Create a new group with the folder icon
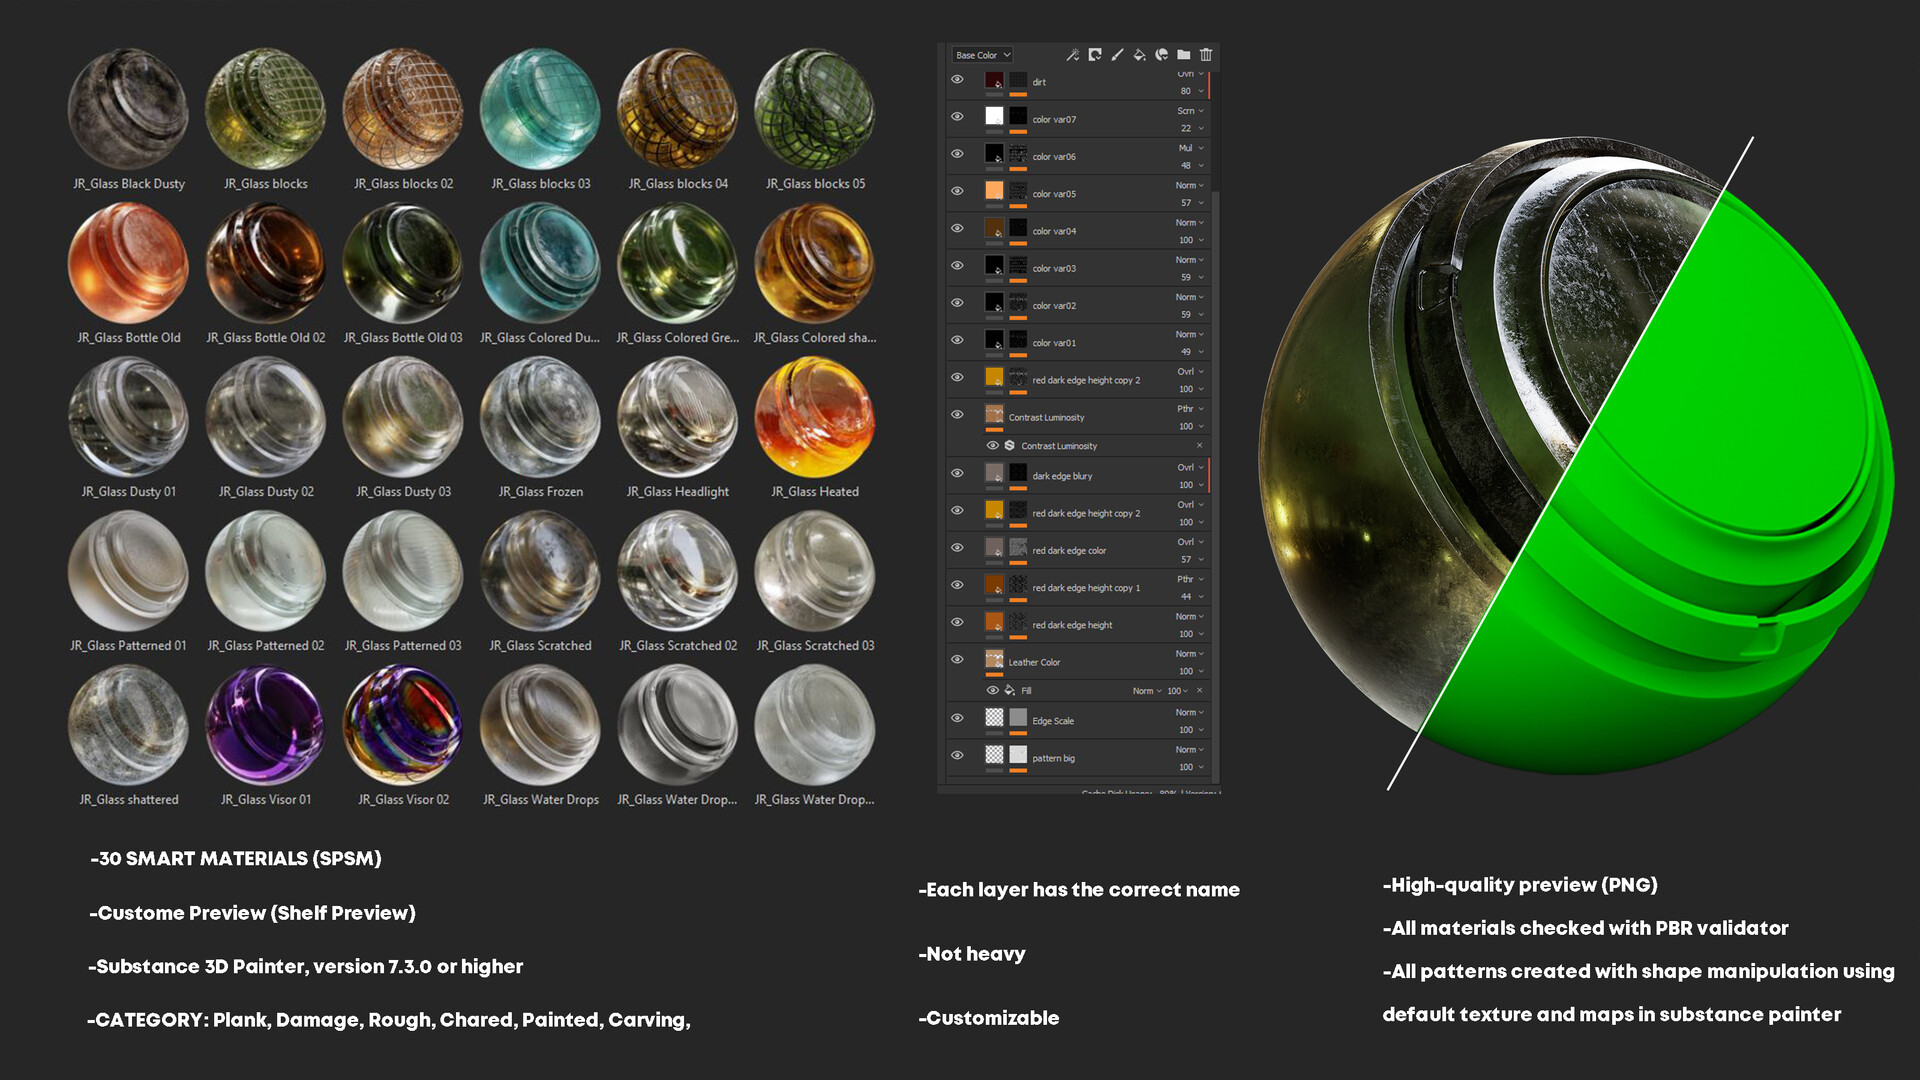Screen dimensions: 1920x1080 point(1183,56)
